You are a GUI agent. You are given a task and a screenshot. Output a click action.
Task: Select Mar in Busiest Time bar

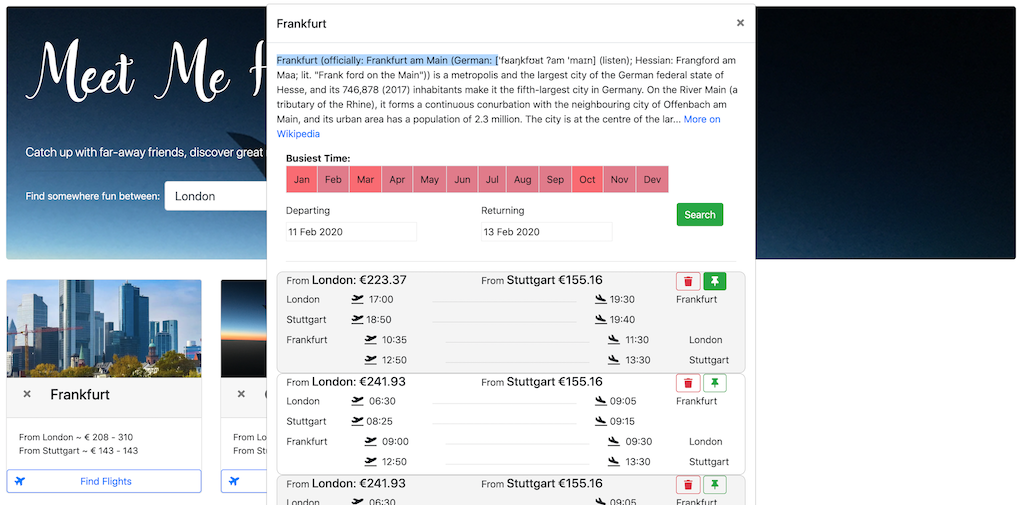(365, 180)
